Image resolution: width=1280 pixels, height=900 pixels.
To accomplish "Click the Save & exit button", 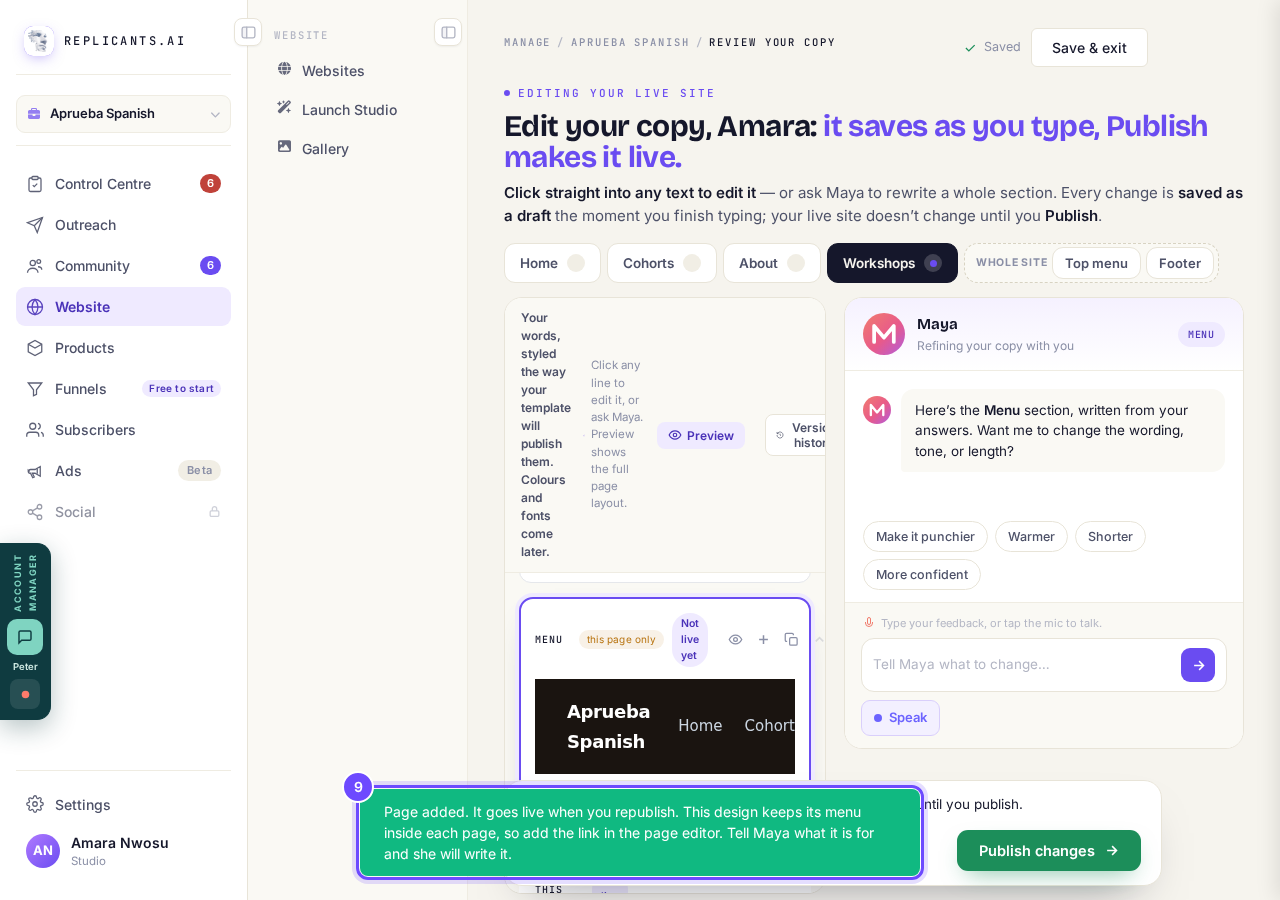I will tap(1089, 48).
